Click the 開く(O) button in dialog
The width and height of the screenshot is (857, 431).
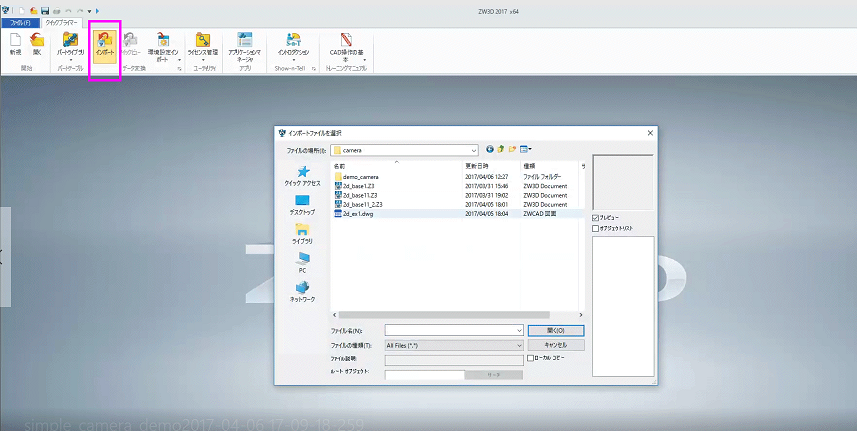click(x=556, y=330)
